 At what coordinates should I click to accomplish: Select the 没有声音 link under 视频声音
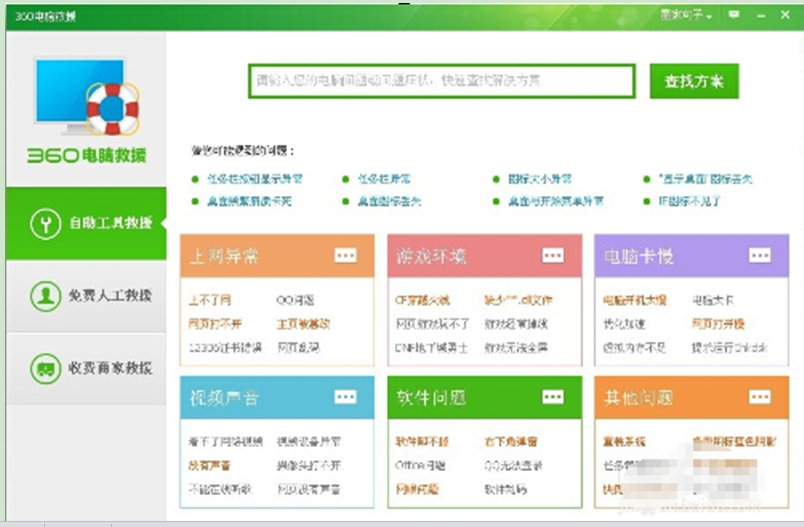209,465
